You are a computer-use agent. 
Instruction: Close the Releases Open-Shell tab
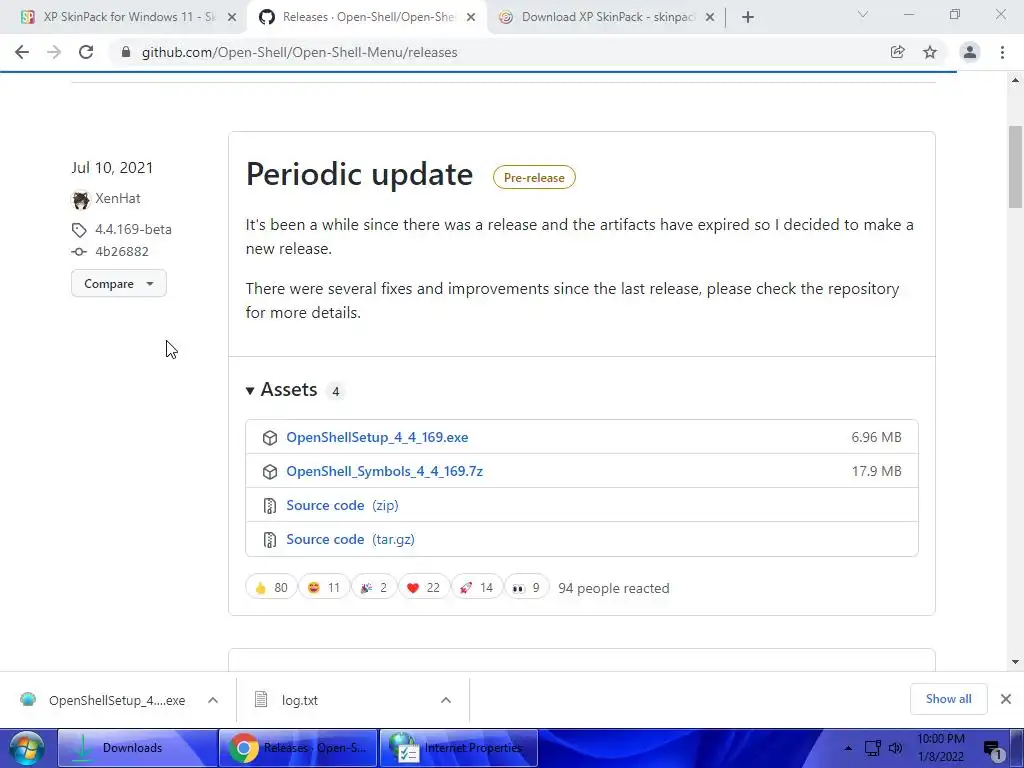point(471,18)
